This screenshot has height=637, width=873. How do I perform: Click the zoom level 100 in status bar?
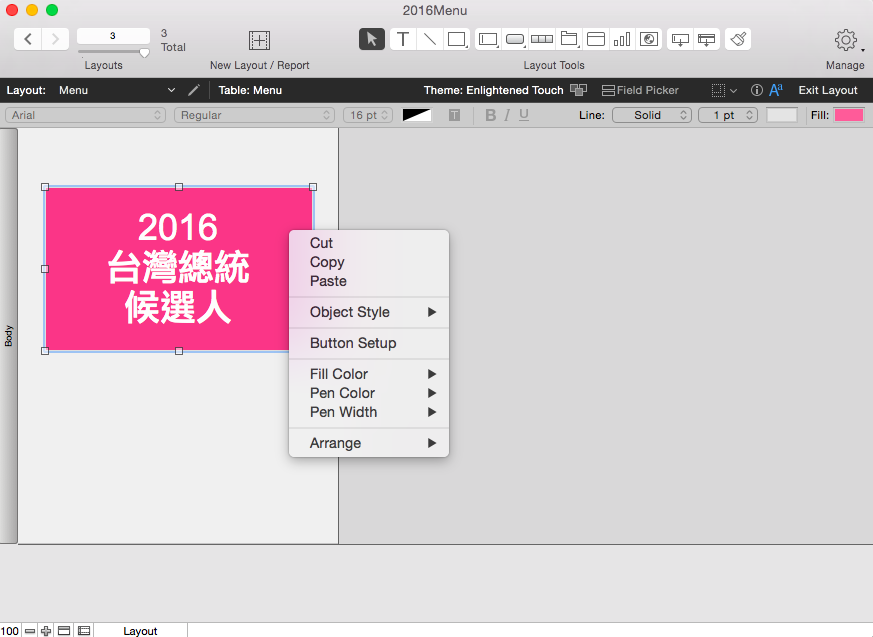pyautogui.click(x=9, y=631)
